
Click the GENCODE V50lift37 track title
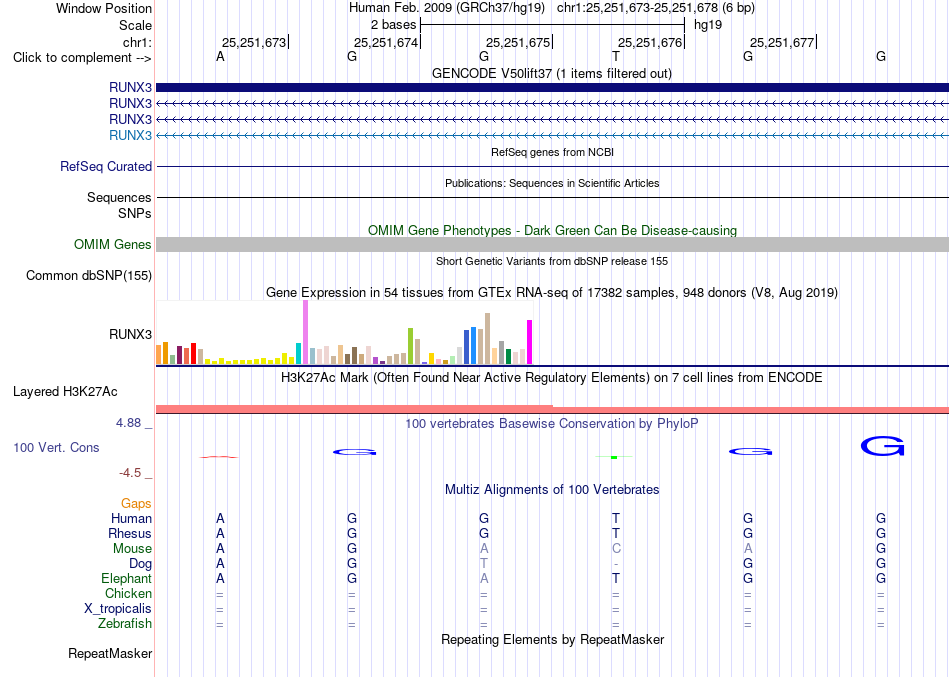[552, 73]
